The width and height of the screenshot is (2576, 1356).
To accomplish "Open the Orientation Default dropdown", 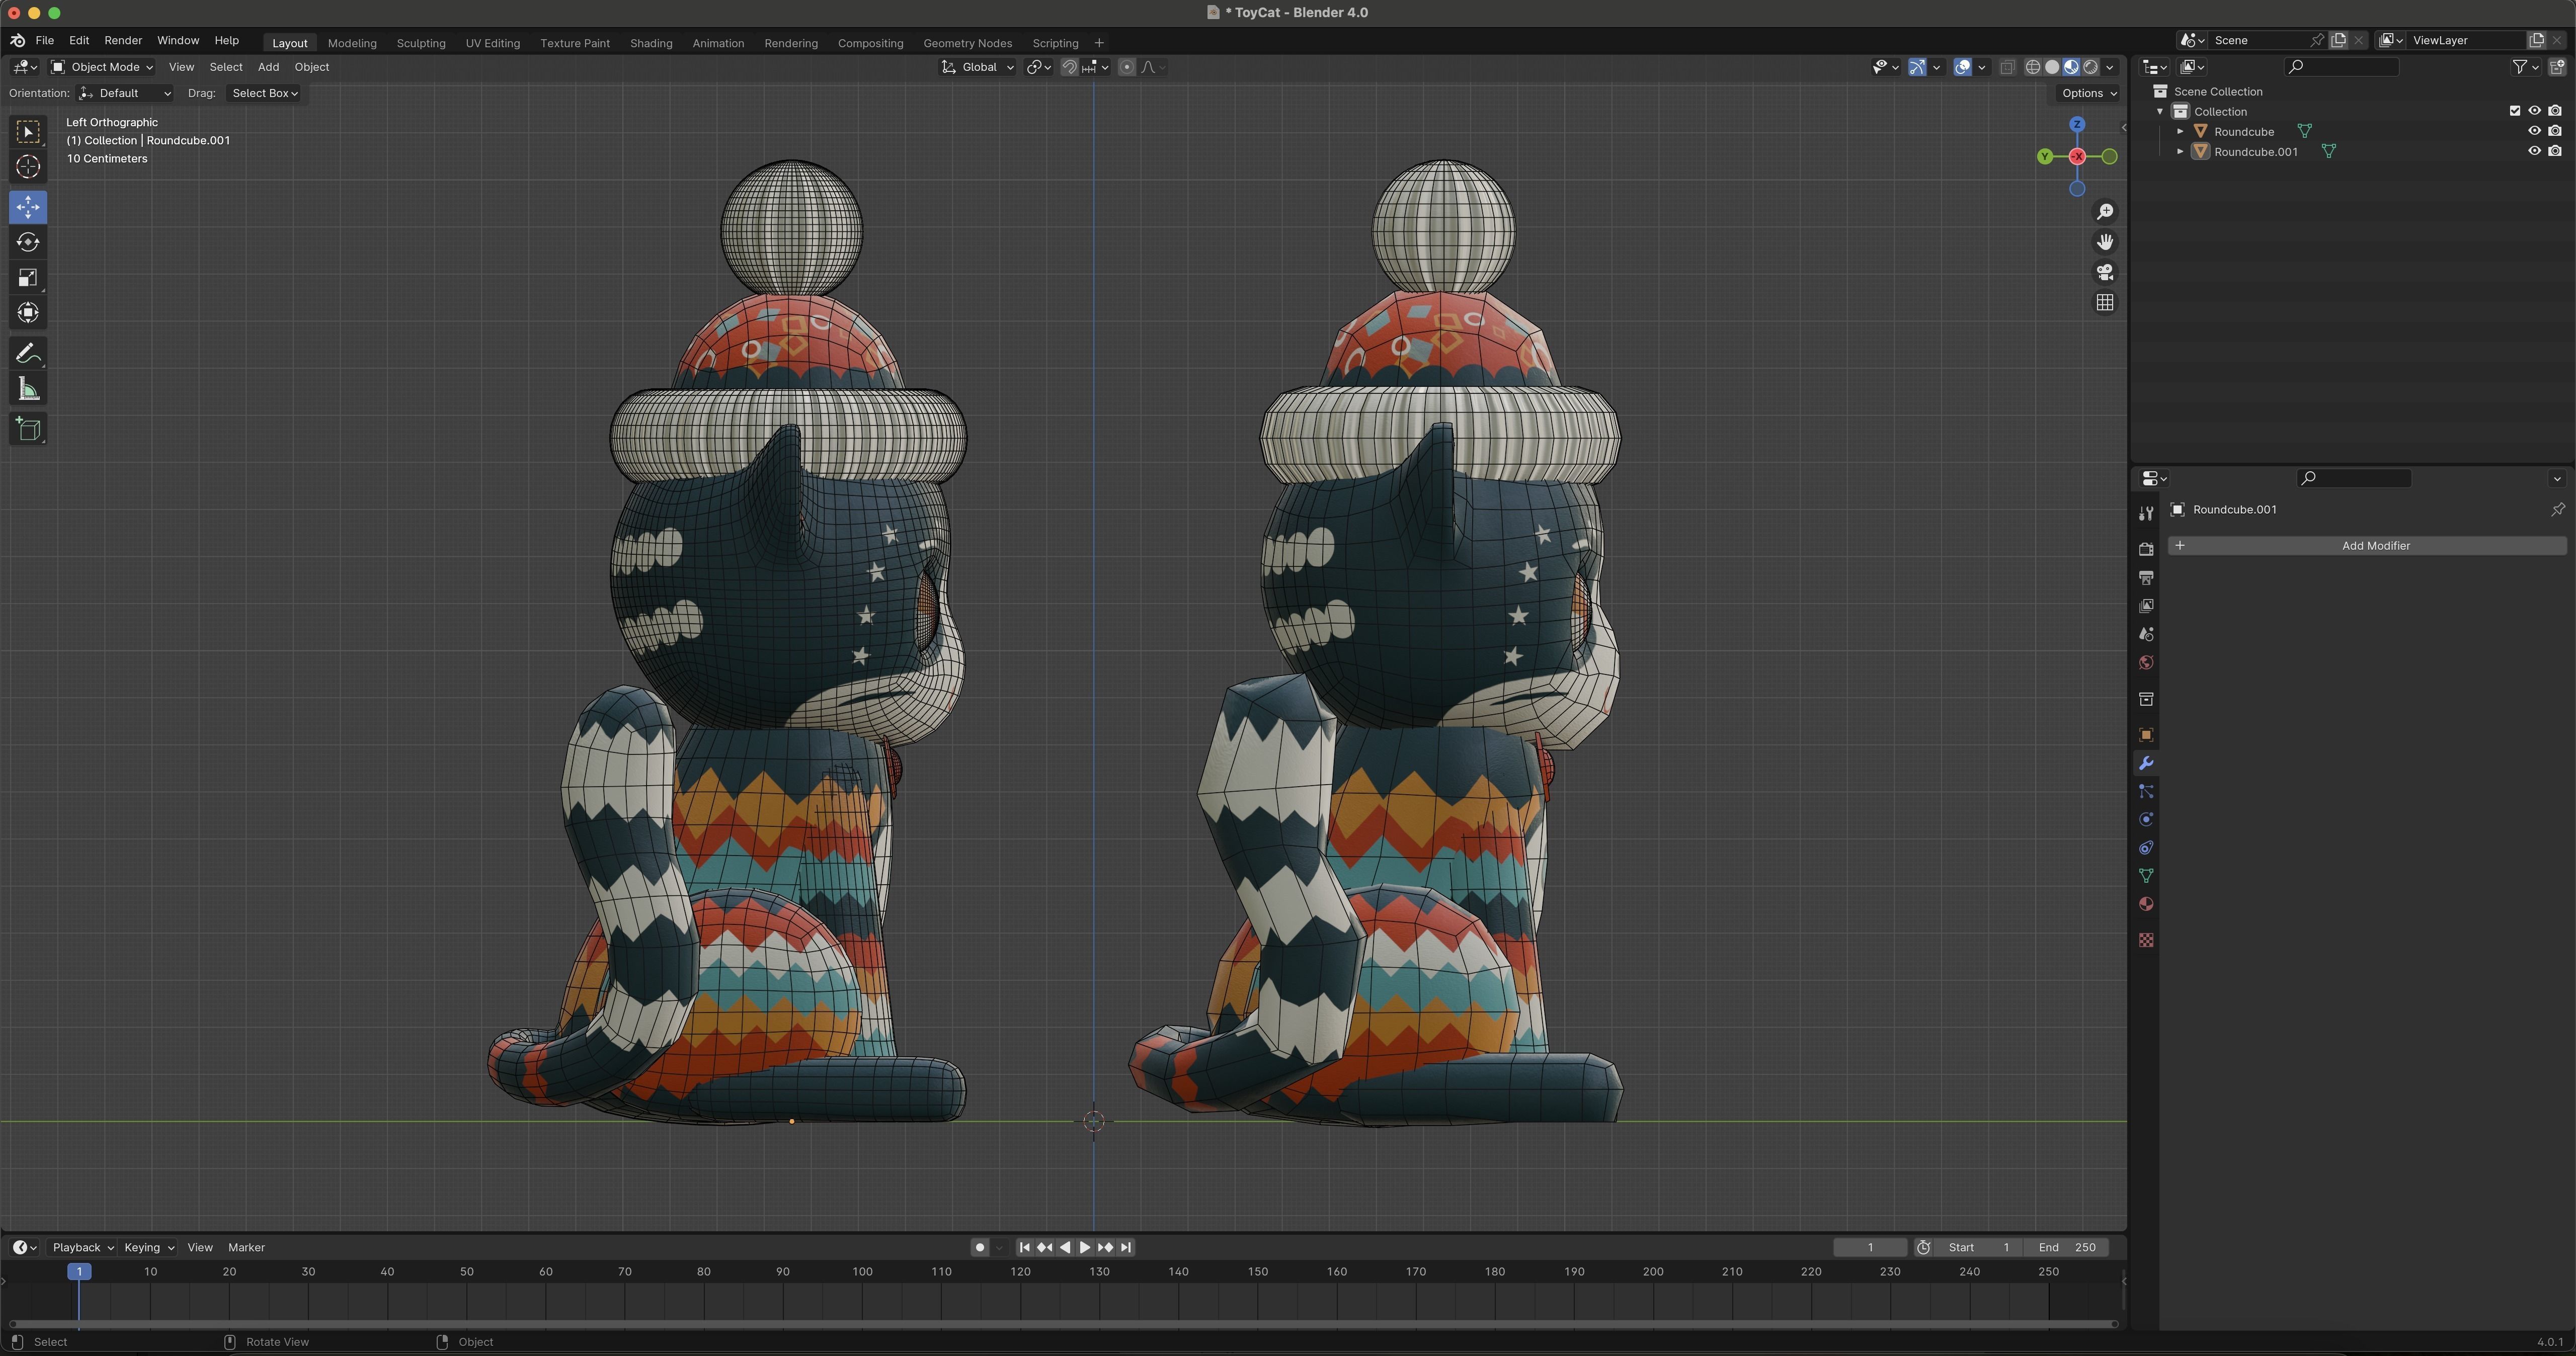I will 125,93.
